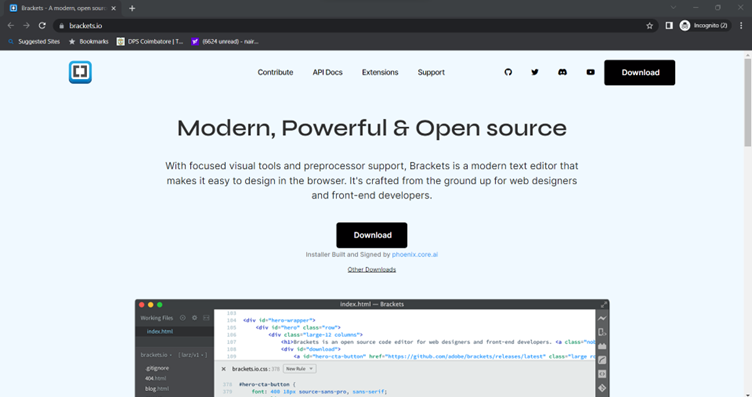Click the browser back arrow
Screen dimensions: 752x397
pos(11,26)
